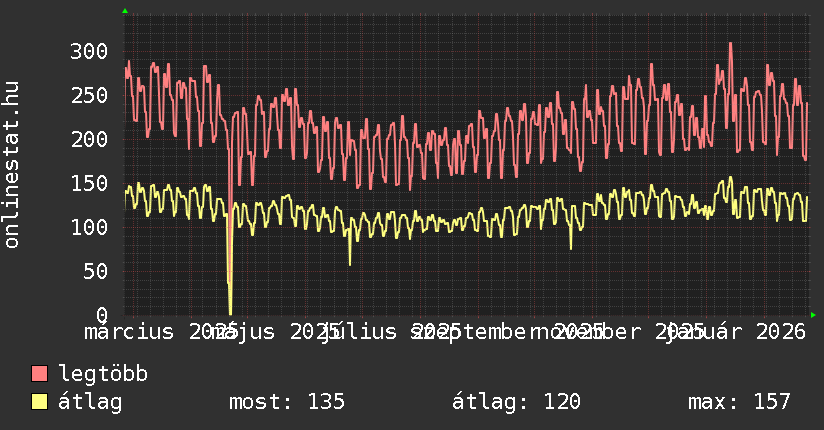This screenshot has height=430, width=824.
Task: Click the red legtöbb legend color swatch
Action: coord(40,374)
